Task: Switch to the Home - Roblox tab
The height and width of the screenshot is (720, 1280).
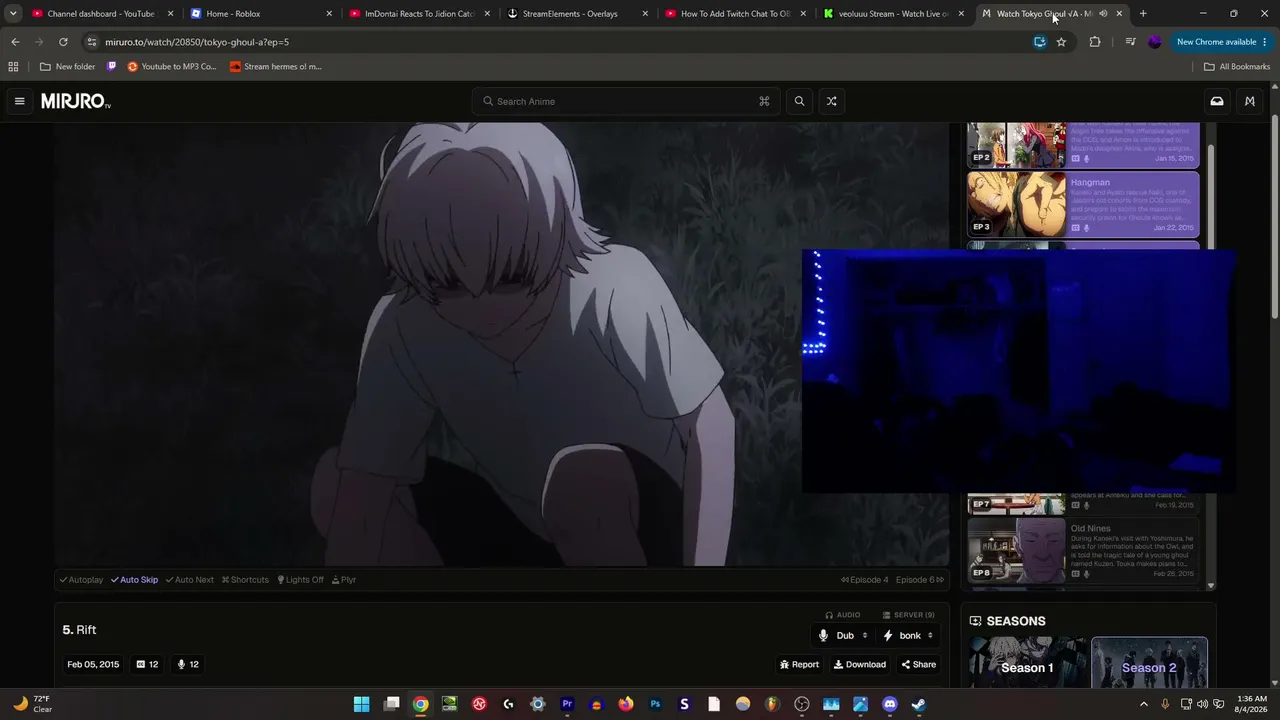Action: pos(260,14)
